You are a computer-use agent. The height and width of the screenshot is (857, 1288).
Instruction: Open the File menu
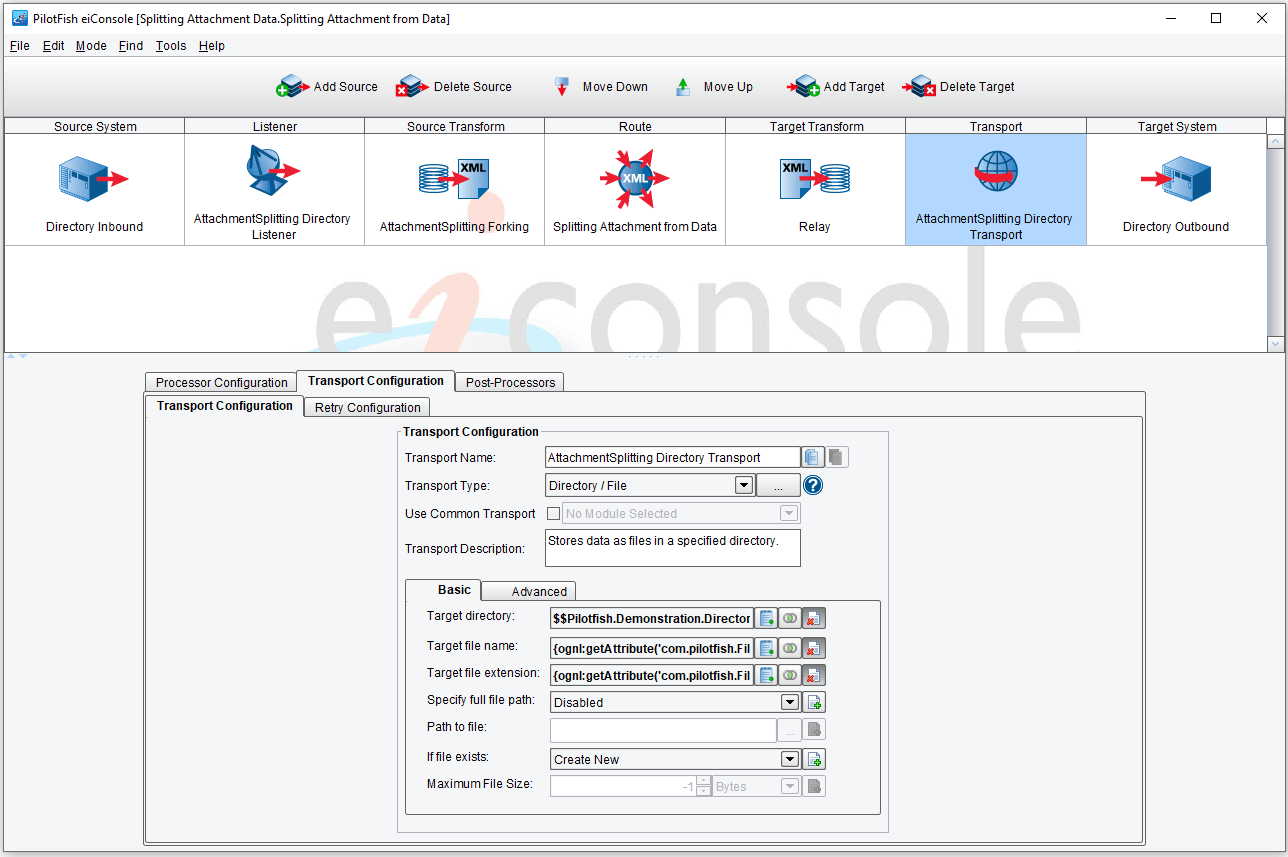coord(19,46)
